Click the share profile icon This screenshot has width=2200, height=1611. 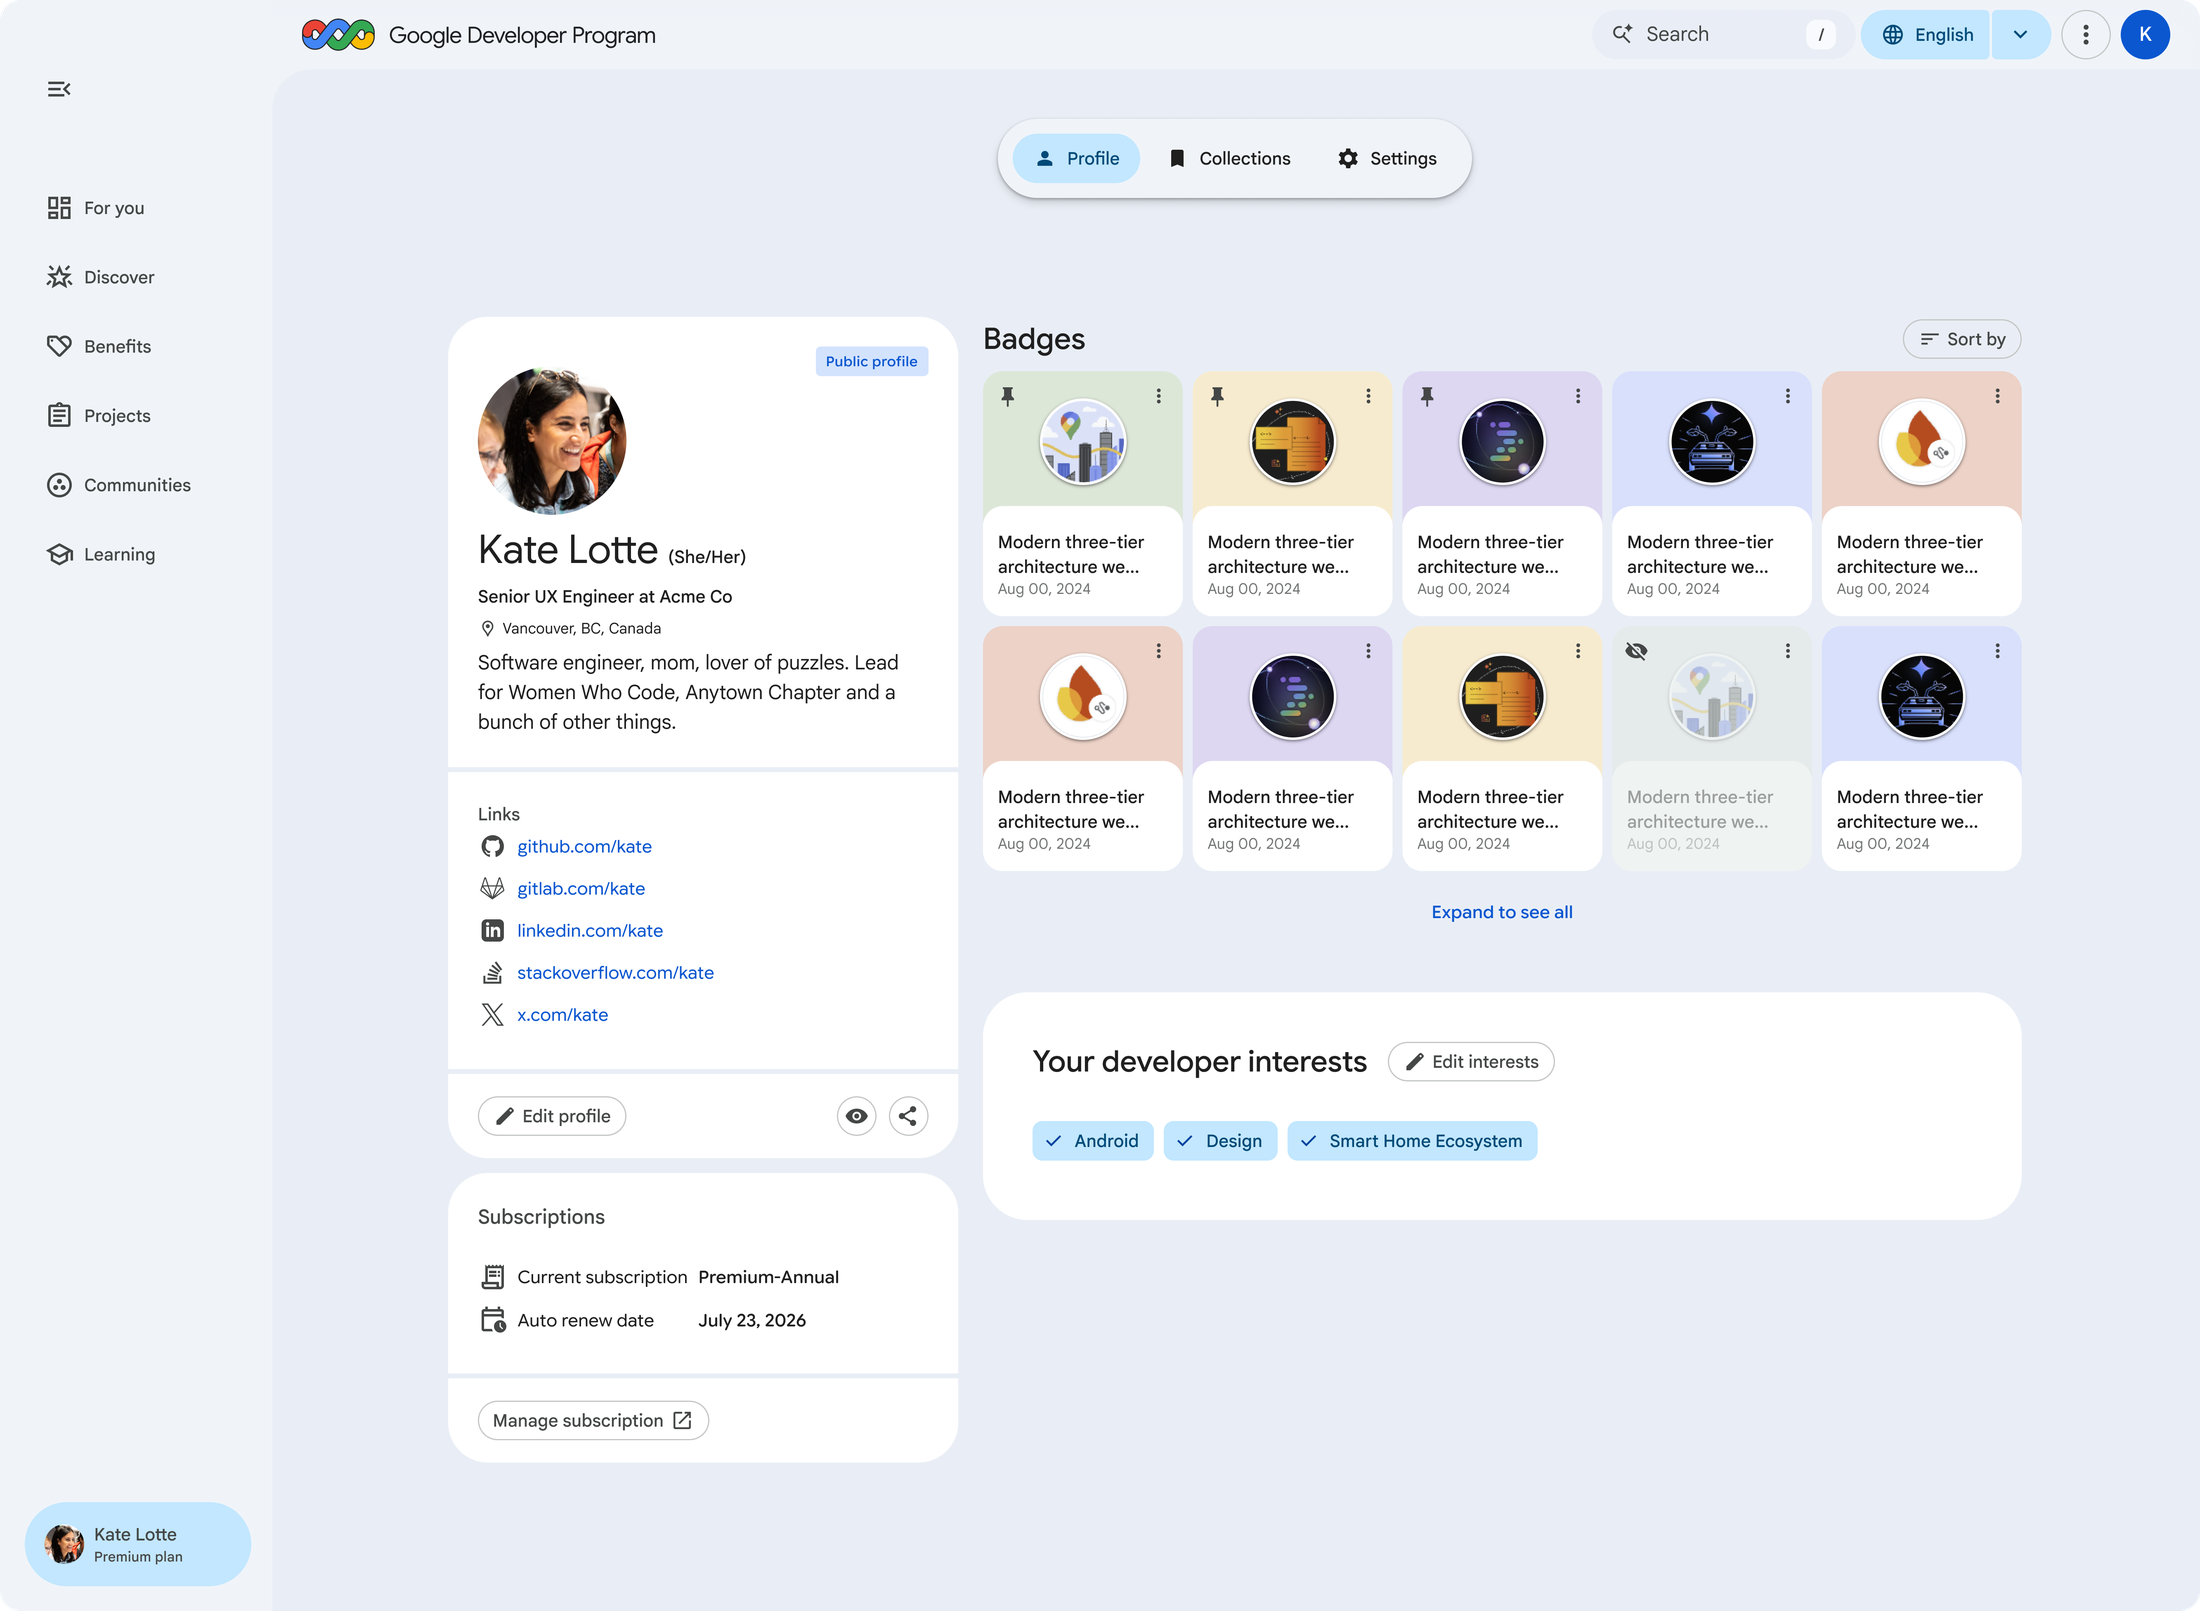pos(908,1115)
